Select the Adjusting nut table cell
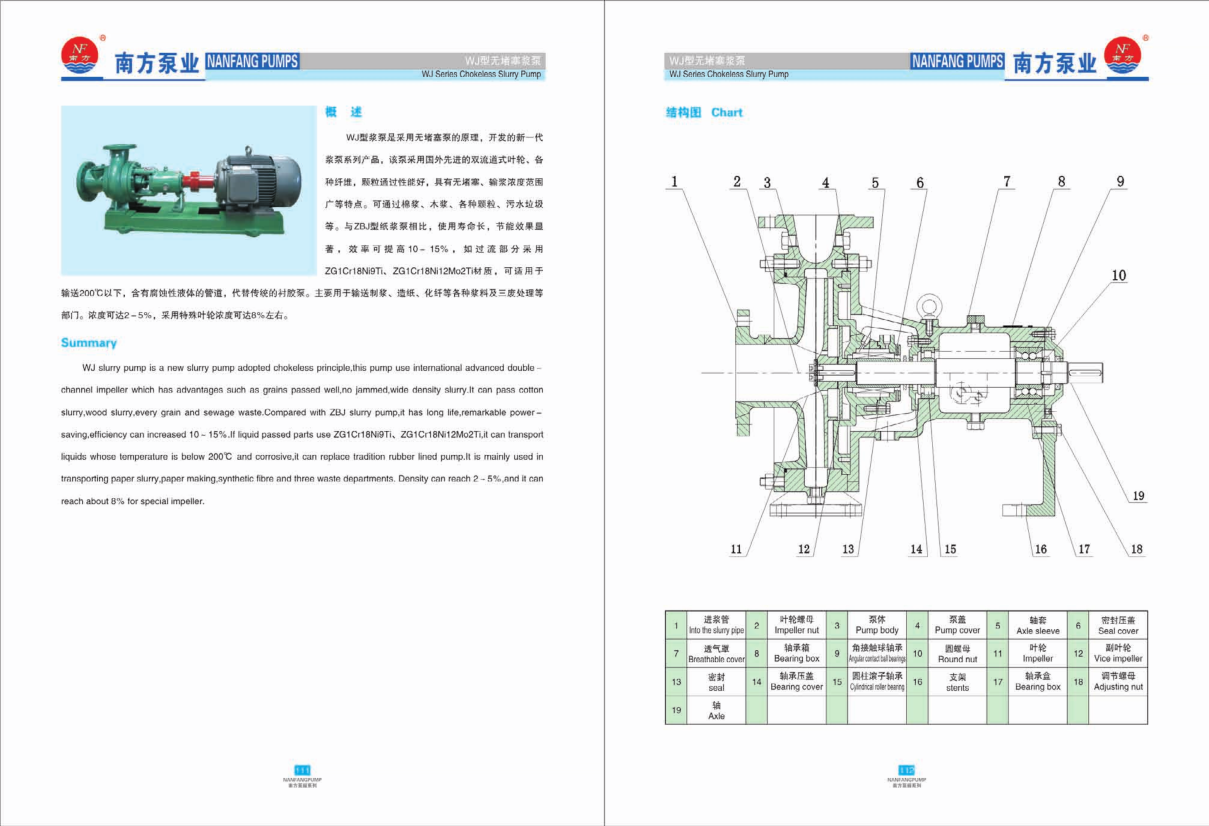 pyautogui.click(x=1117, y=682)
